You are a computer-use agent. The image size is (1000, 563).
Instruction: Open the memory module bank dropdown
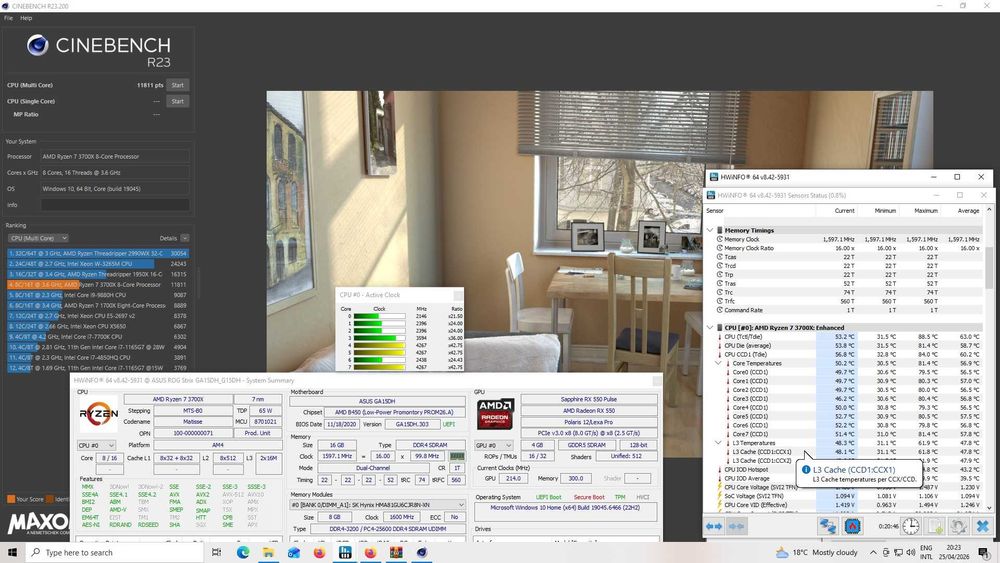(x=378, y=504)
